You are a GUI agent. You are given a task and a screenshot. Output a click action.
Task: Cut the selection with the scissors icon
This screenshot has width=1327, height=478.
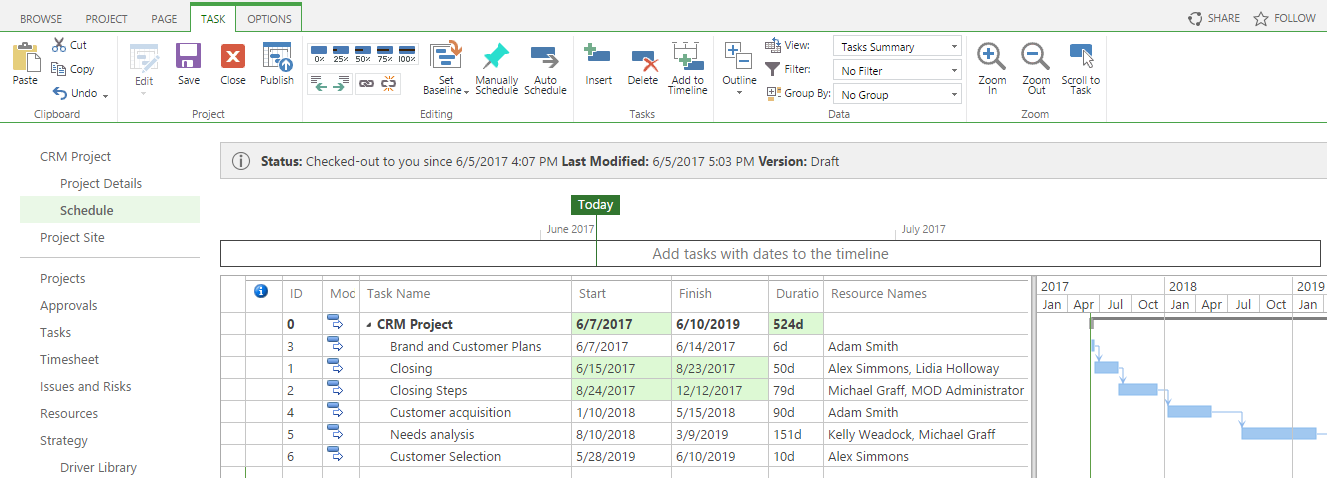click(60, 45)
